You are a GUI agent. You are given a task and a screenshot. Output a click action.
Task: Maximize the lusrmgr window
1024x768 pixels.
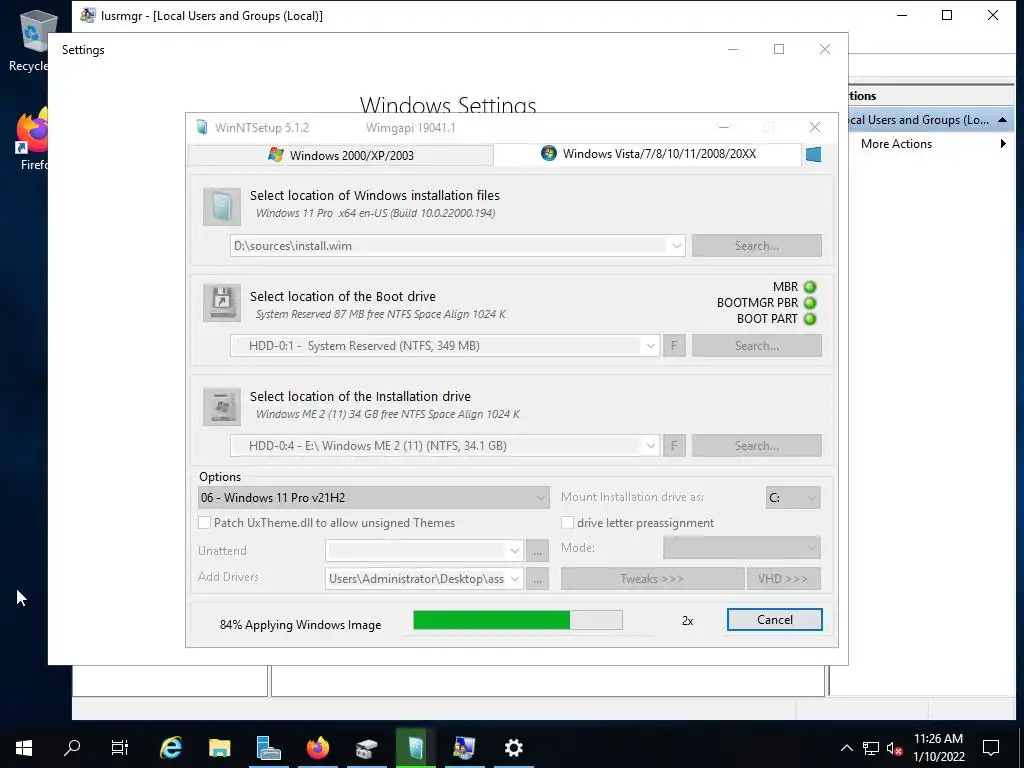coord(947,16)
